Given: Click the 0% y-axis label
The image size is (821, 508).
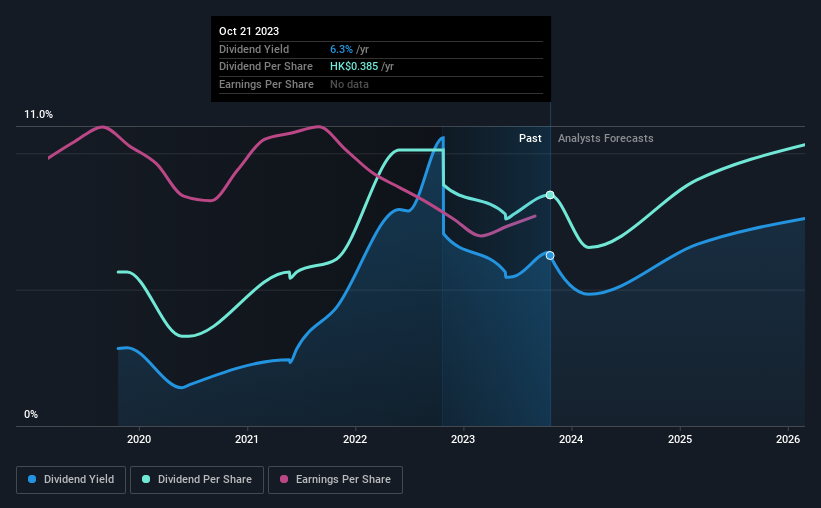Looking at the screenshot, I should pos(31,414).
